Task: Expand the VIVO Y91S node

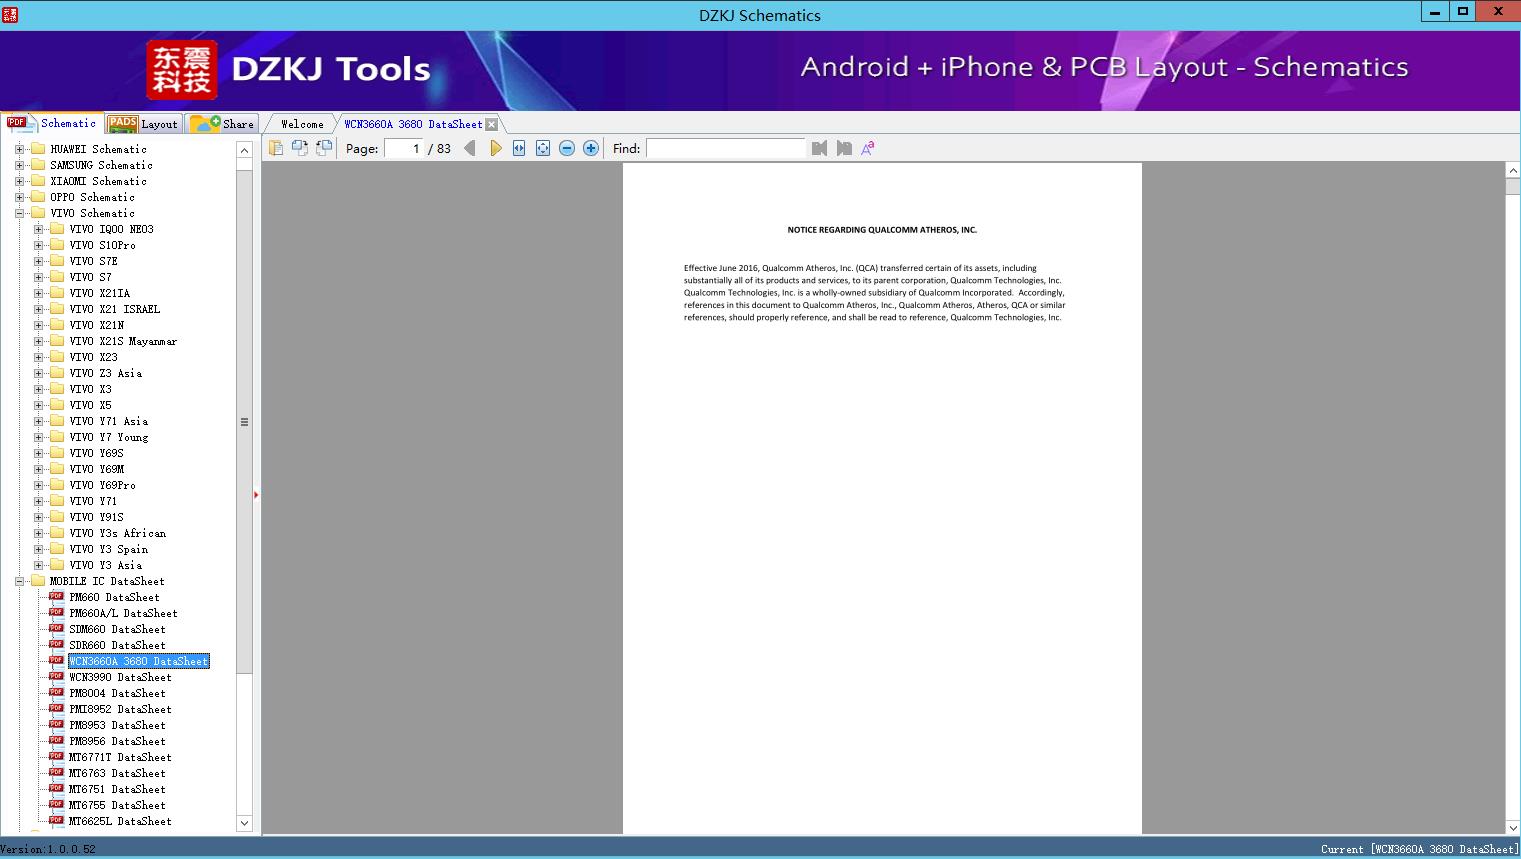Action: [38, 517]
